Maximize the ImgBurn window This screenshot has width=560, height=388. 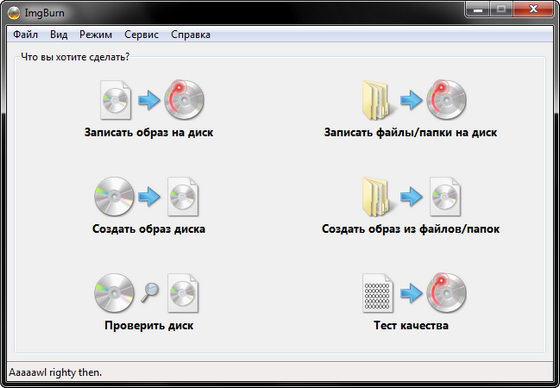[501, 9]
